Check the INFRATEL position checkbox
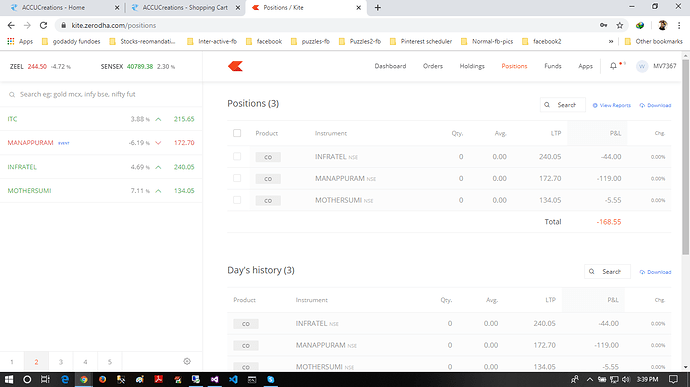690x387 pixels. tap(237, 156)
